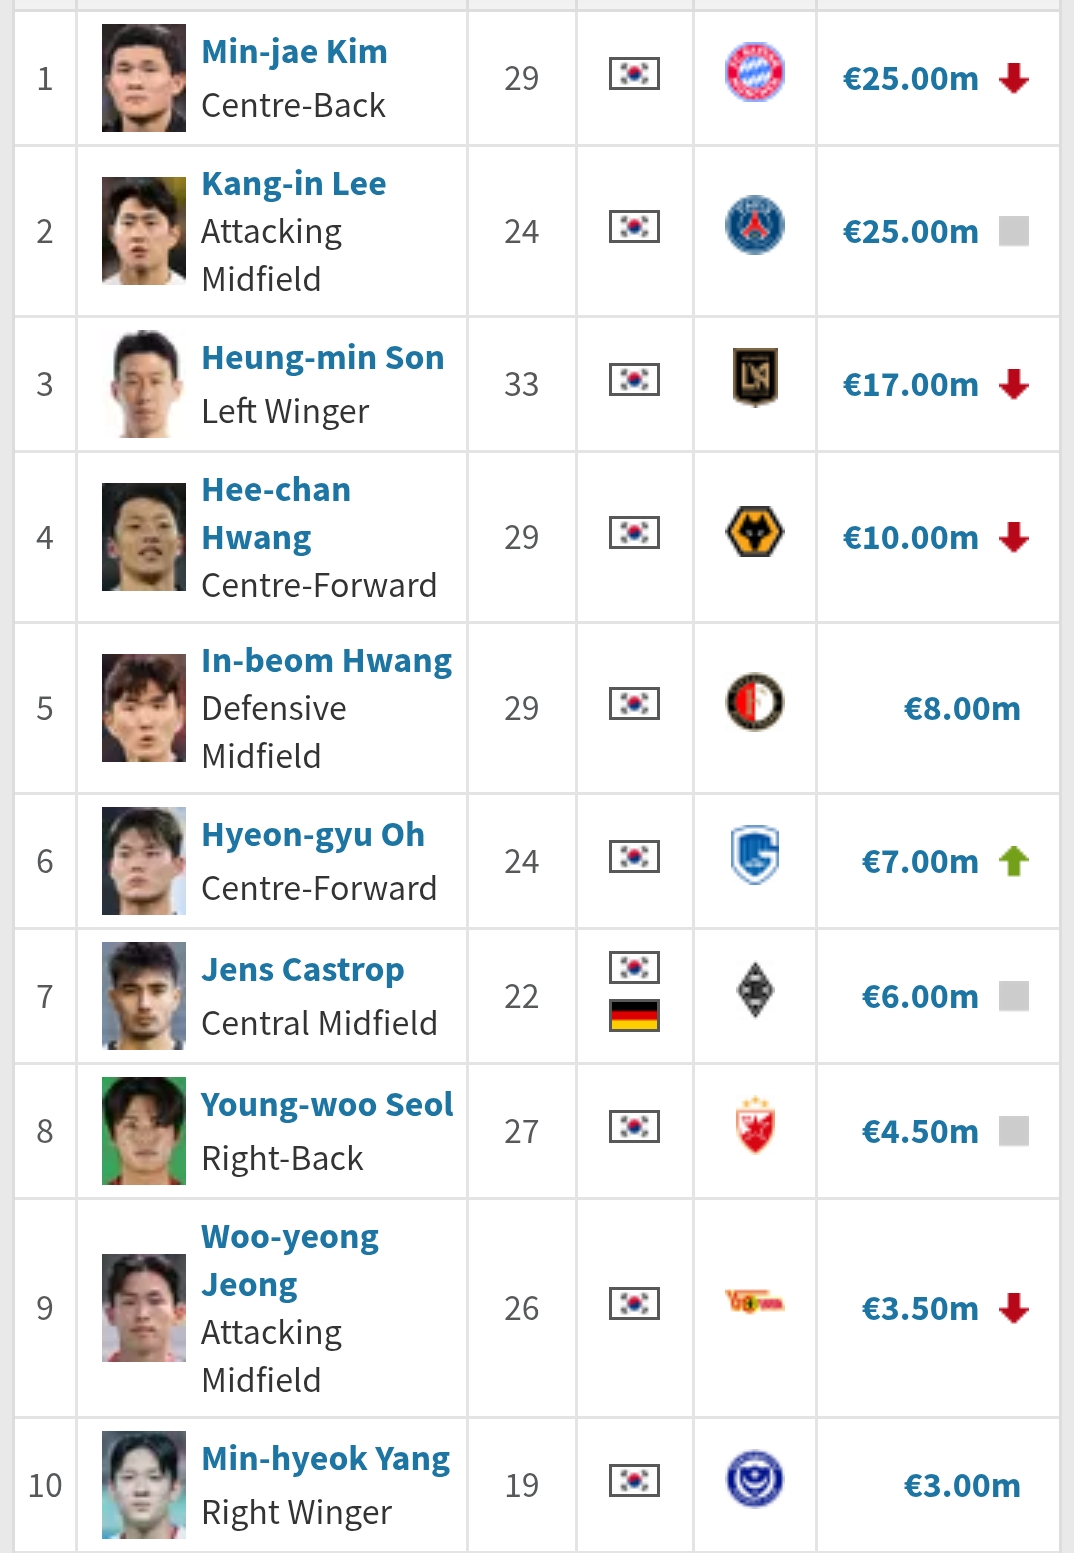Click the South Korea flag for Min-jae Kim
1074x1553 pixels.
(x=634, y=73)
